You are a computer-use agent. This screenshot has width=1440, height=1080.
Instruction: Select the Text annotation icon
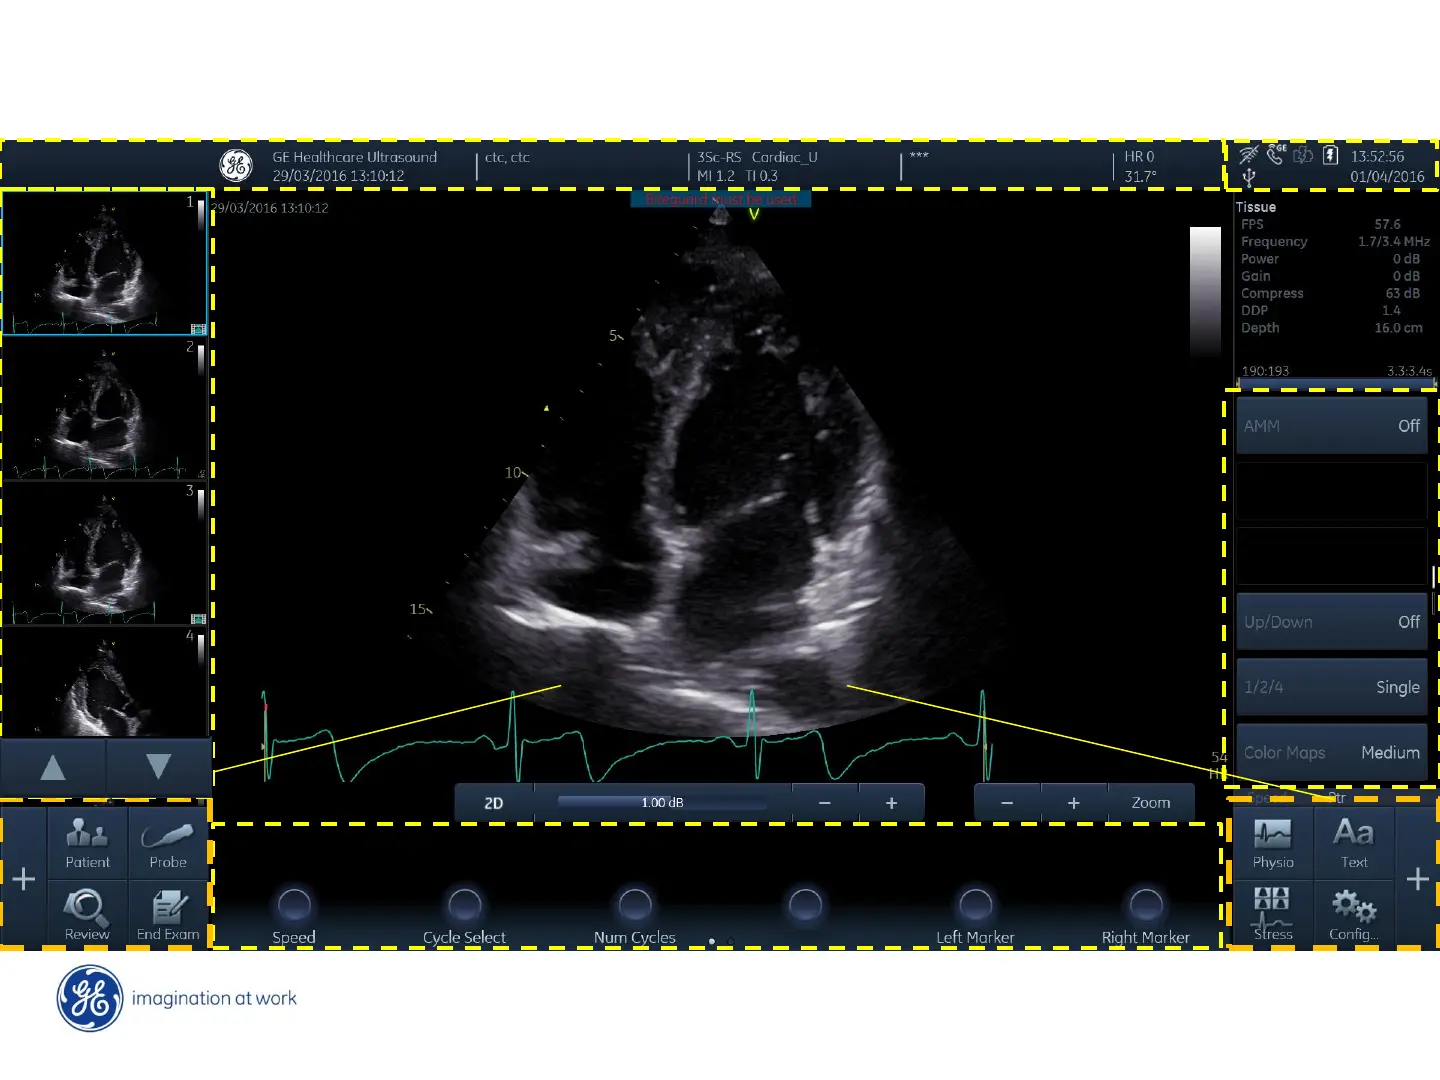(x=1354, y=843)
